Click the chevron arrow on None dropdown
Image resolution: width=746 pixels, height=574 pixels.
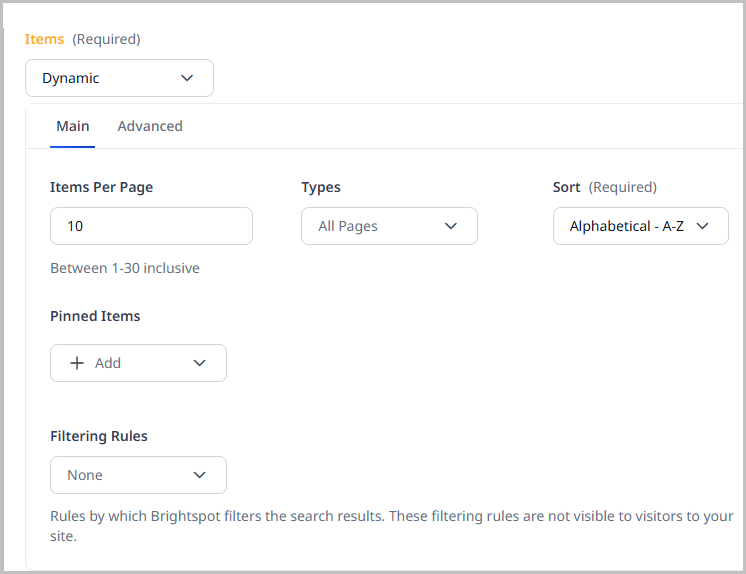tap(199, 475)
